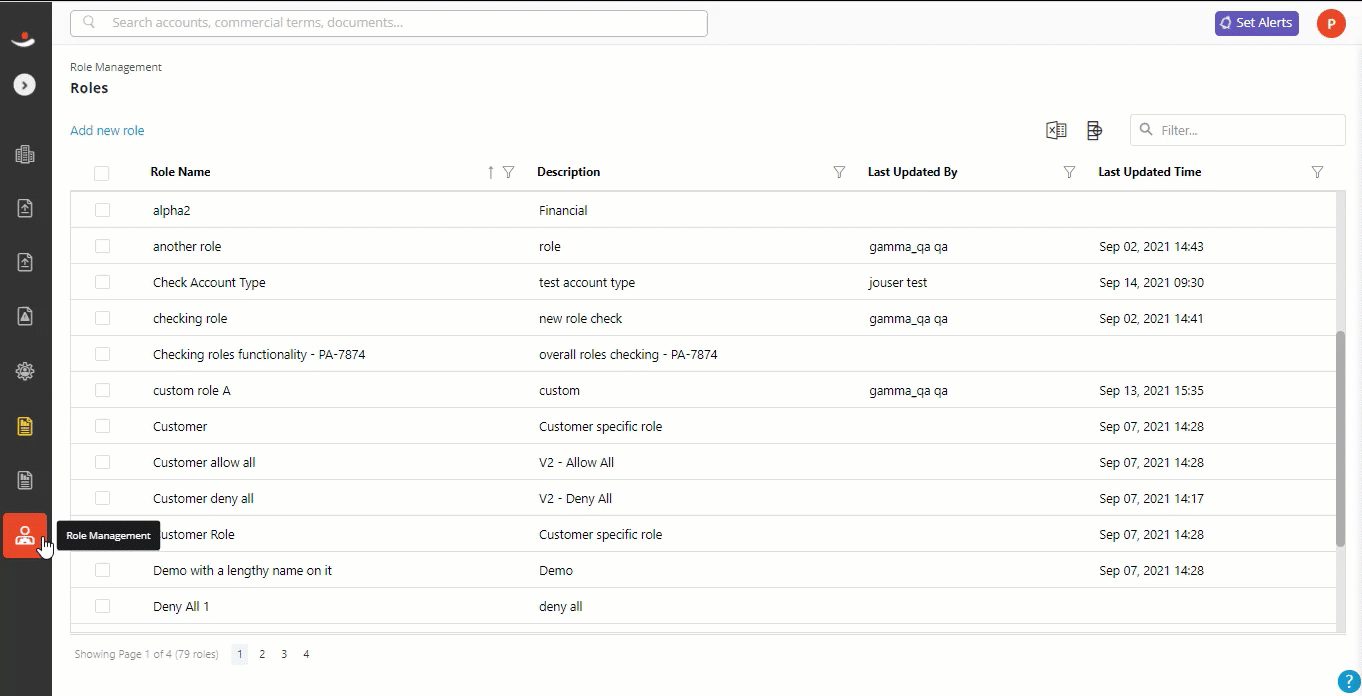Image resolution: width=1362 pixels, height=696 pixels.
Task: Select the Checking roles functionality - PA-7874 row
Action: click(x=703, y=354)
